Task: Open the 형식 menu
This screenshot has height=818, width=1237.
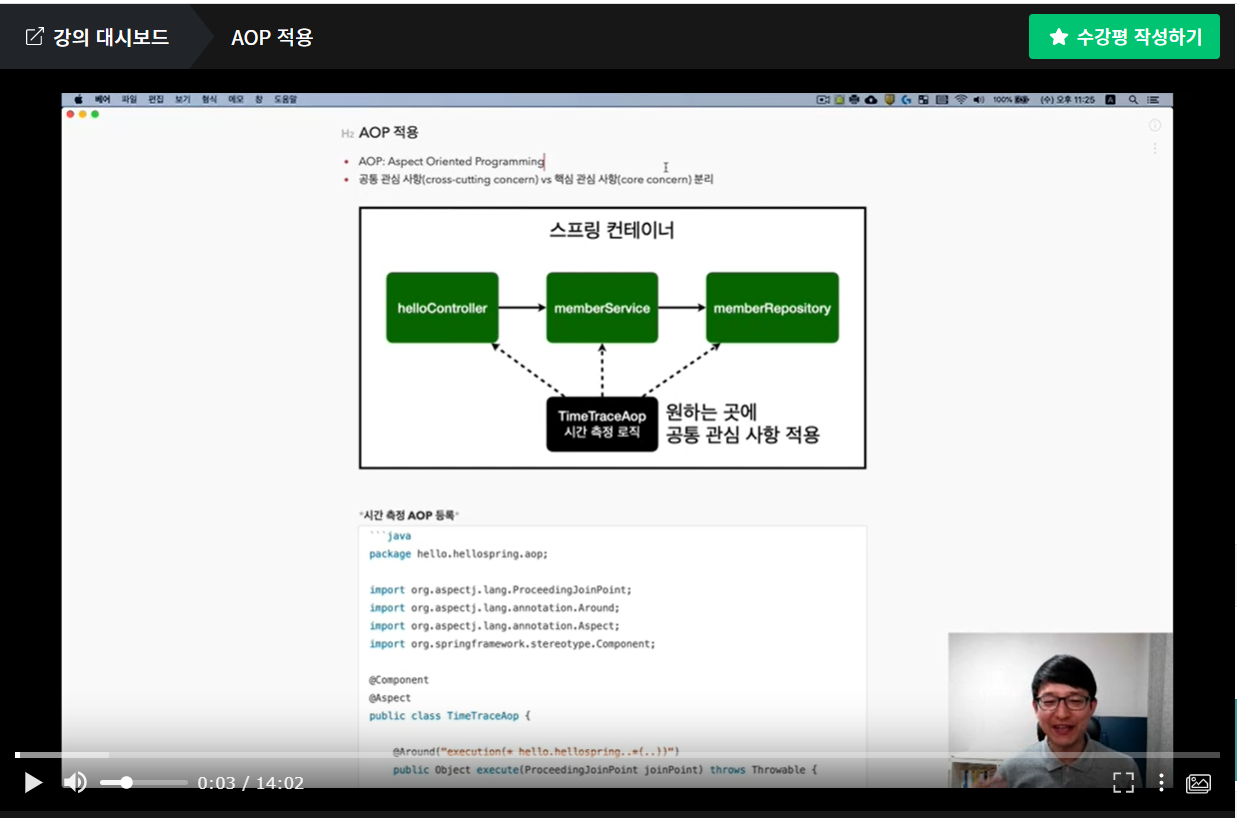Action: click(x=209, y=100)
